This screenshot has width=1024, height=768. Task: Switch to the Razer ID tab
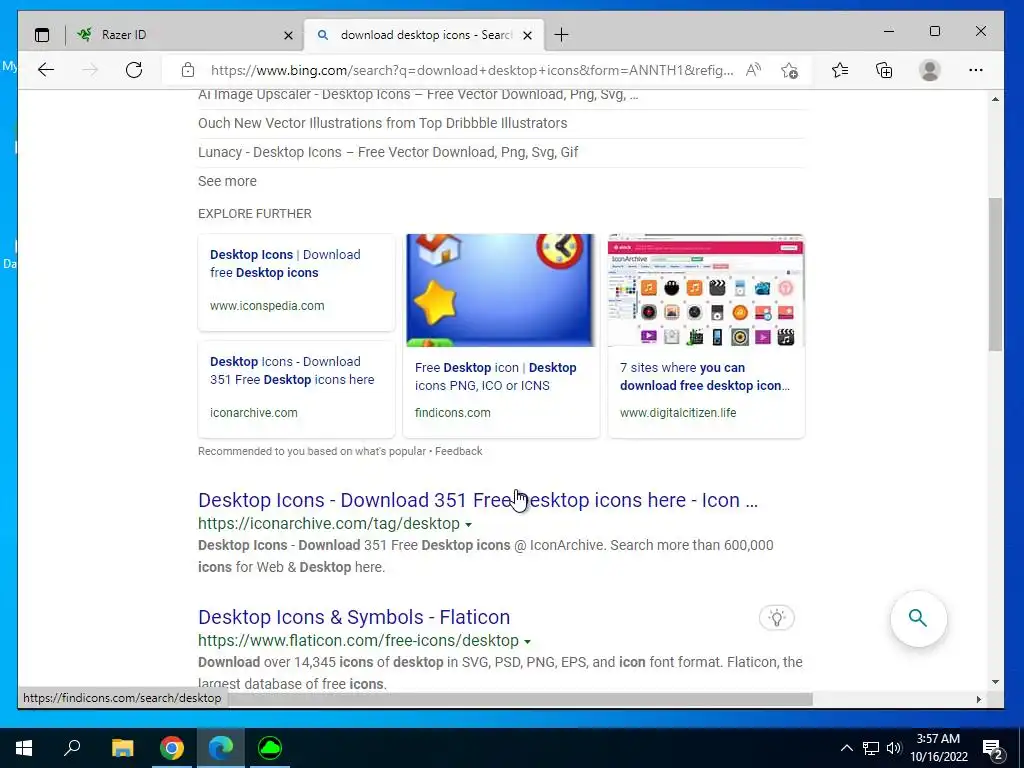[183, 35]
